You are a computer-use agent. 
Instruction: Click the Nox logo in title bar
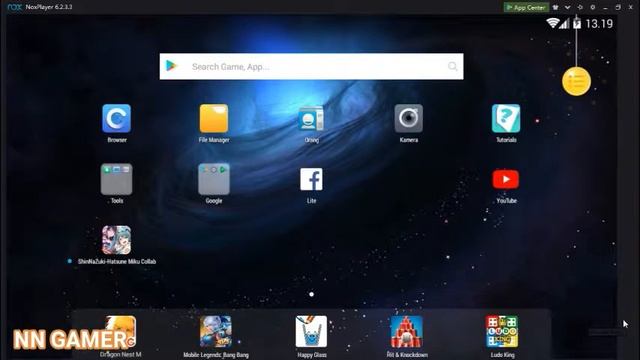[14, 7]
